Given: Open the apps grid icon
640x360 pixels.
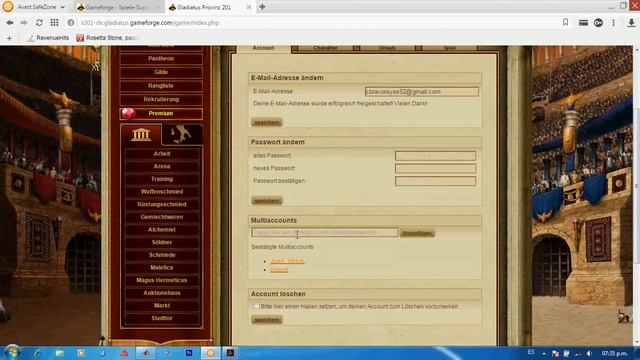Looking at the screenshot, I should pyautogui.click(x=54, y=23).
